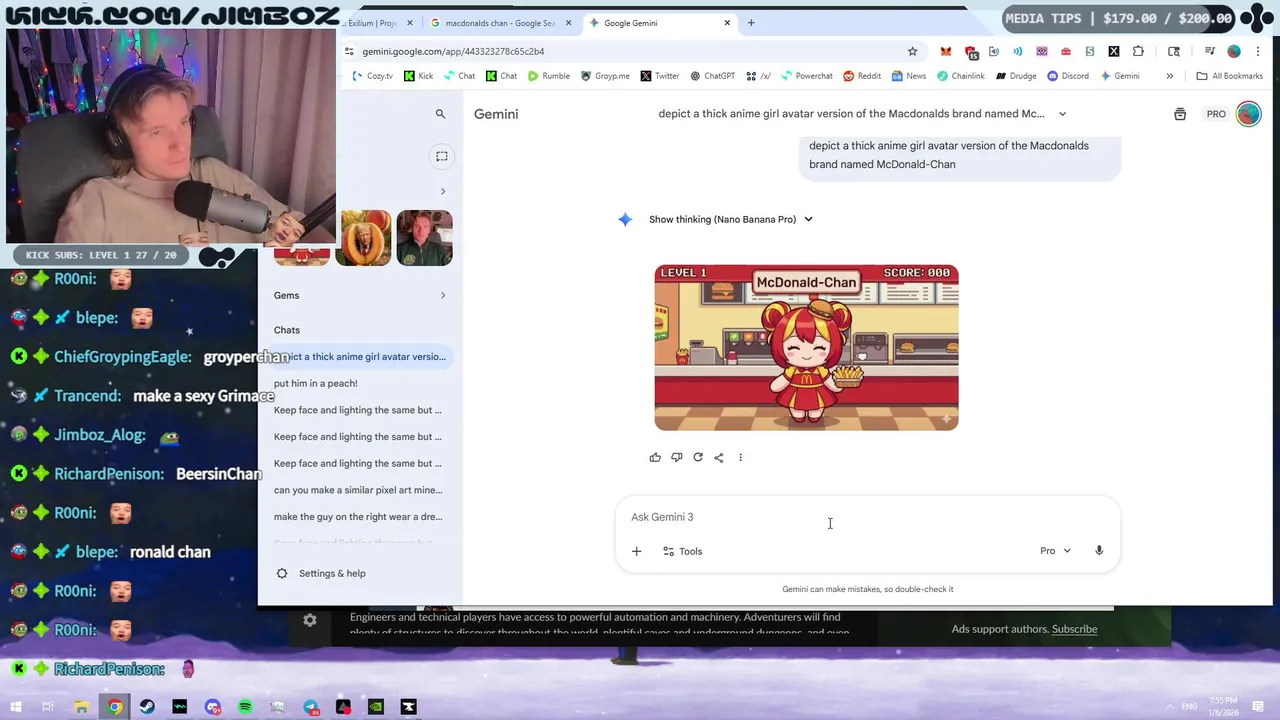Open the Cozy.tv bookmark
Viewport: 1280px width, 720px height.
tap(372, 76)
